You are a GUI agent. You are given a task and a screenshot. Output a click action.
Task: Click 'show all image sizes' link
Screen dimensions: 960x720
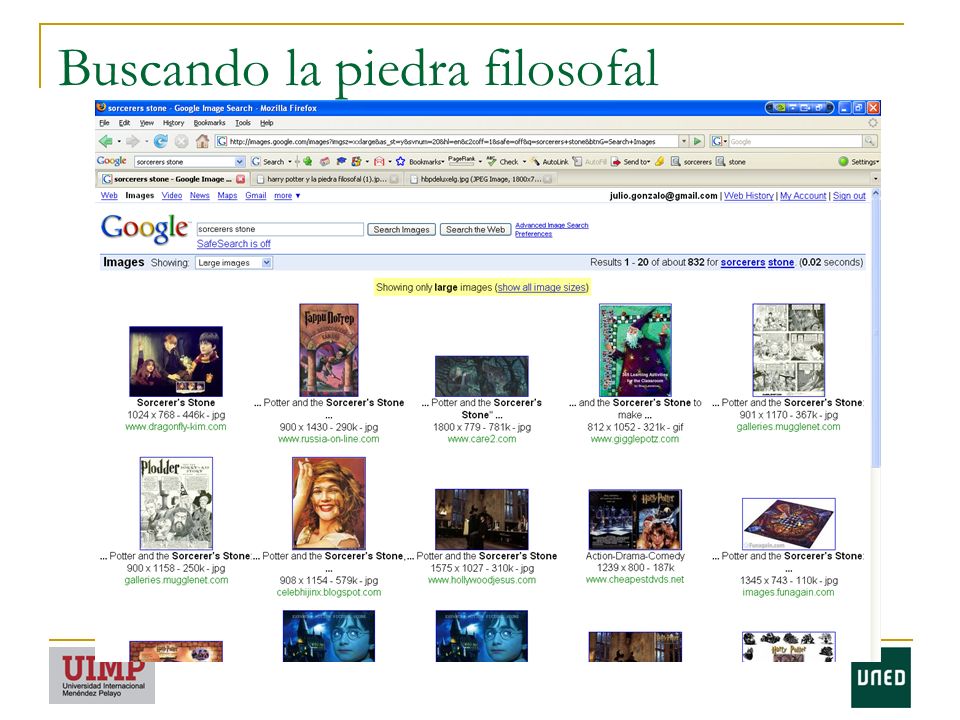pyautogui.click(x=542, y=287)
